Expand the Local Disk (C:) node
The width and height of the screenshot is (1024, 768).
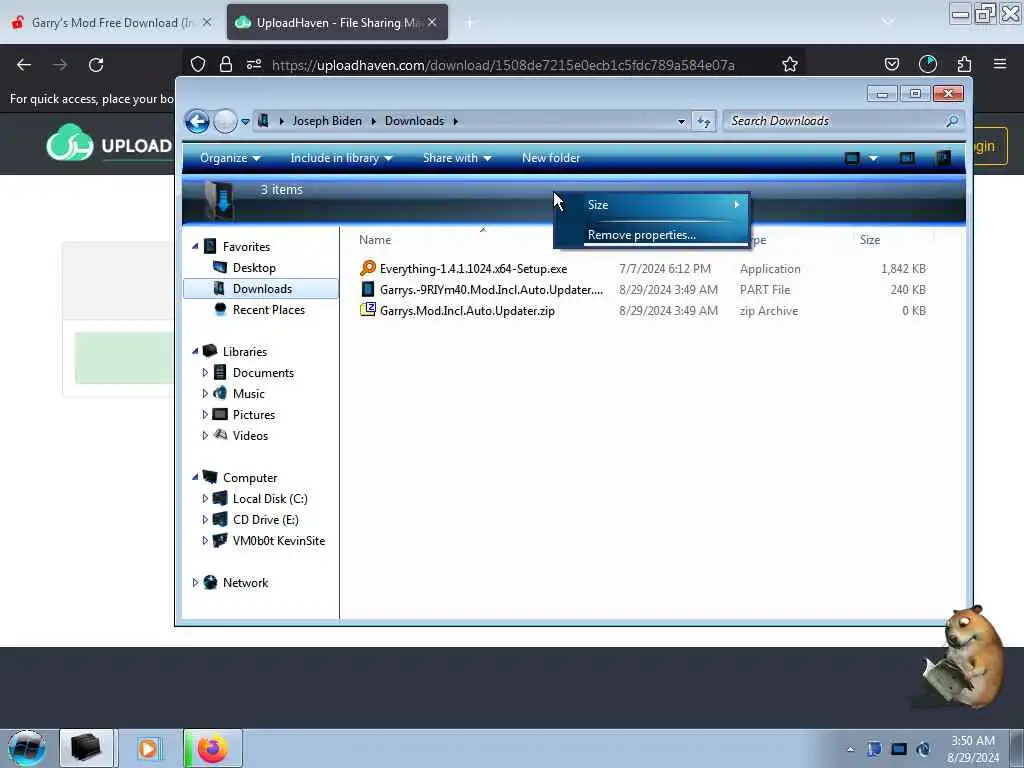[205, 499]
